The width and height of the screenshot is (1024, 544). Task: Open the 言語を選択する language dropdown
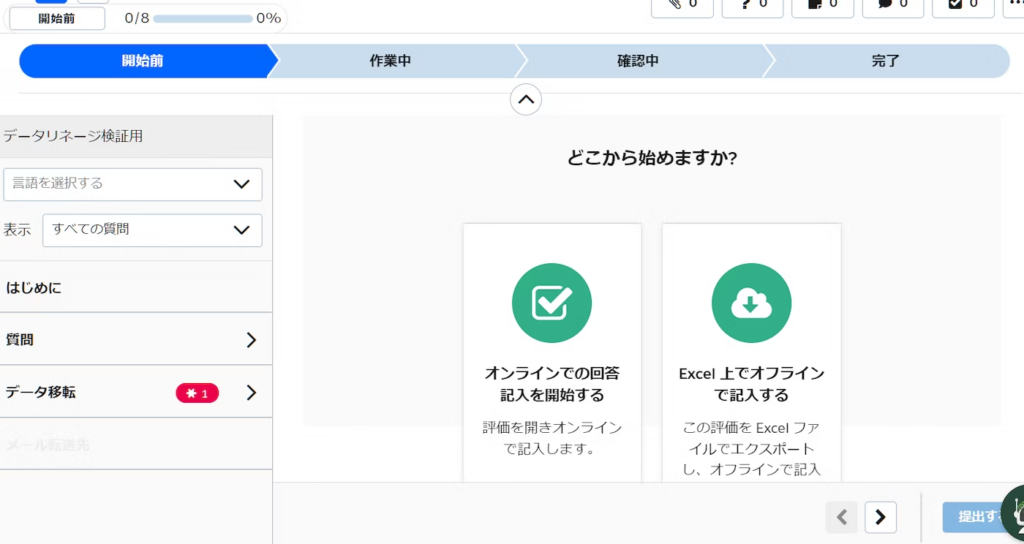tap(132, 184)
